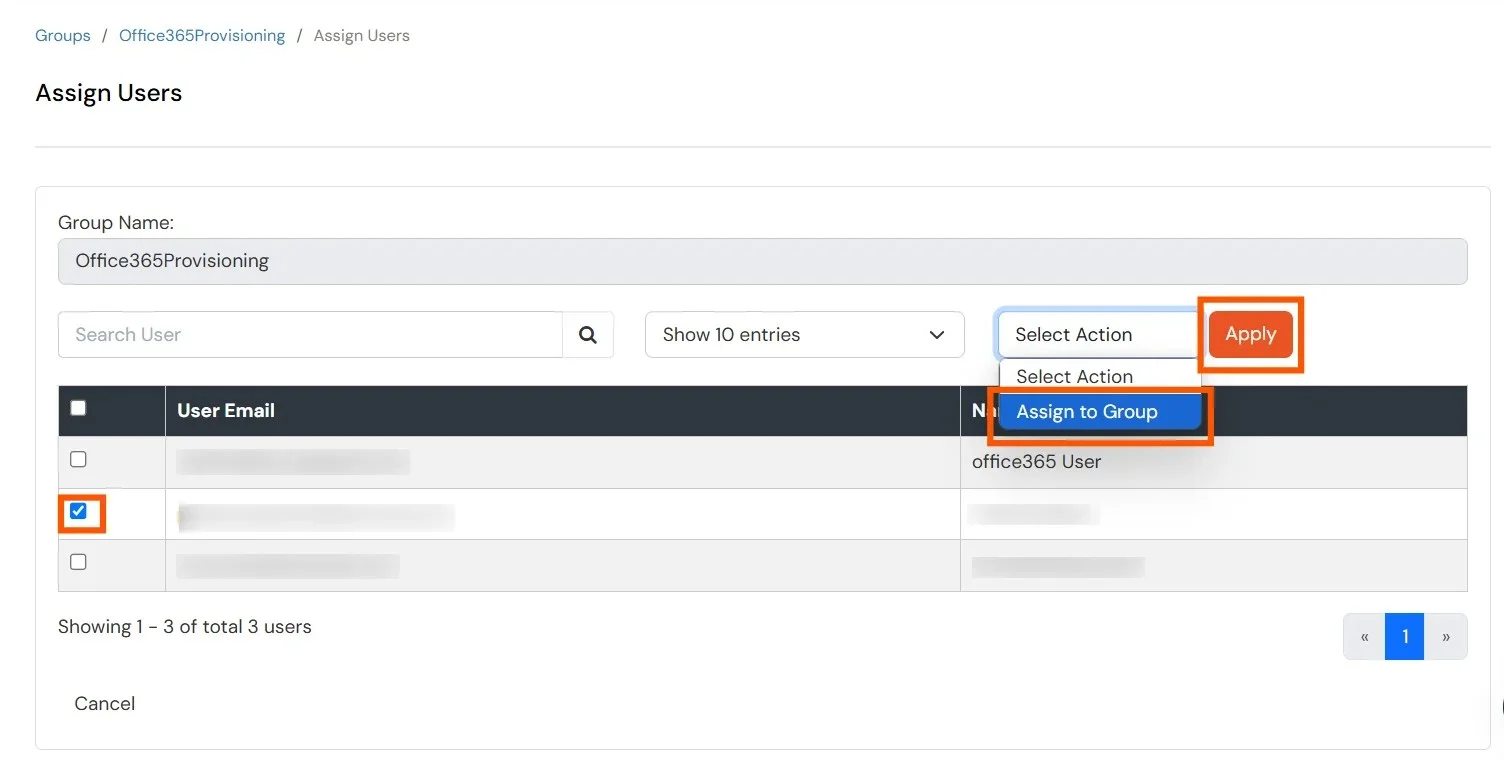
Task: Uncheck the highlighted second row checkbox
Action: pyautogui.click(x=77, y=510)
